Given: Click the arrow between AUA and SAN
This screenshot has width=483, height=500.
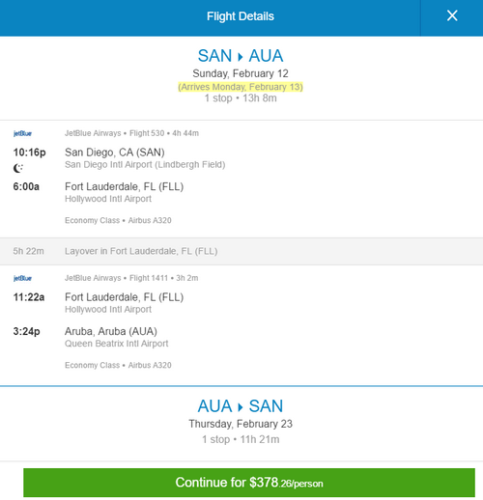Looking at the screenshot, I should pyautogui.click(x=240, y=407).
